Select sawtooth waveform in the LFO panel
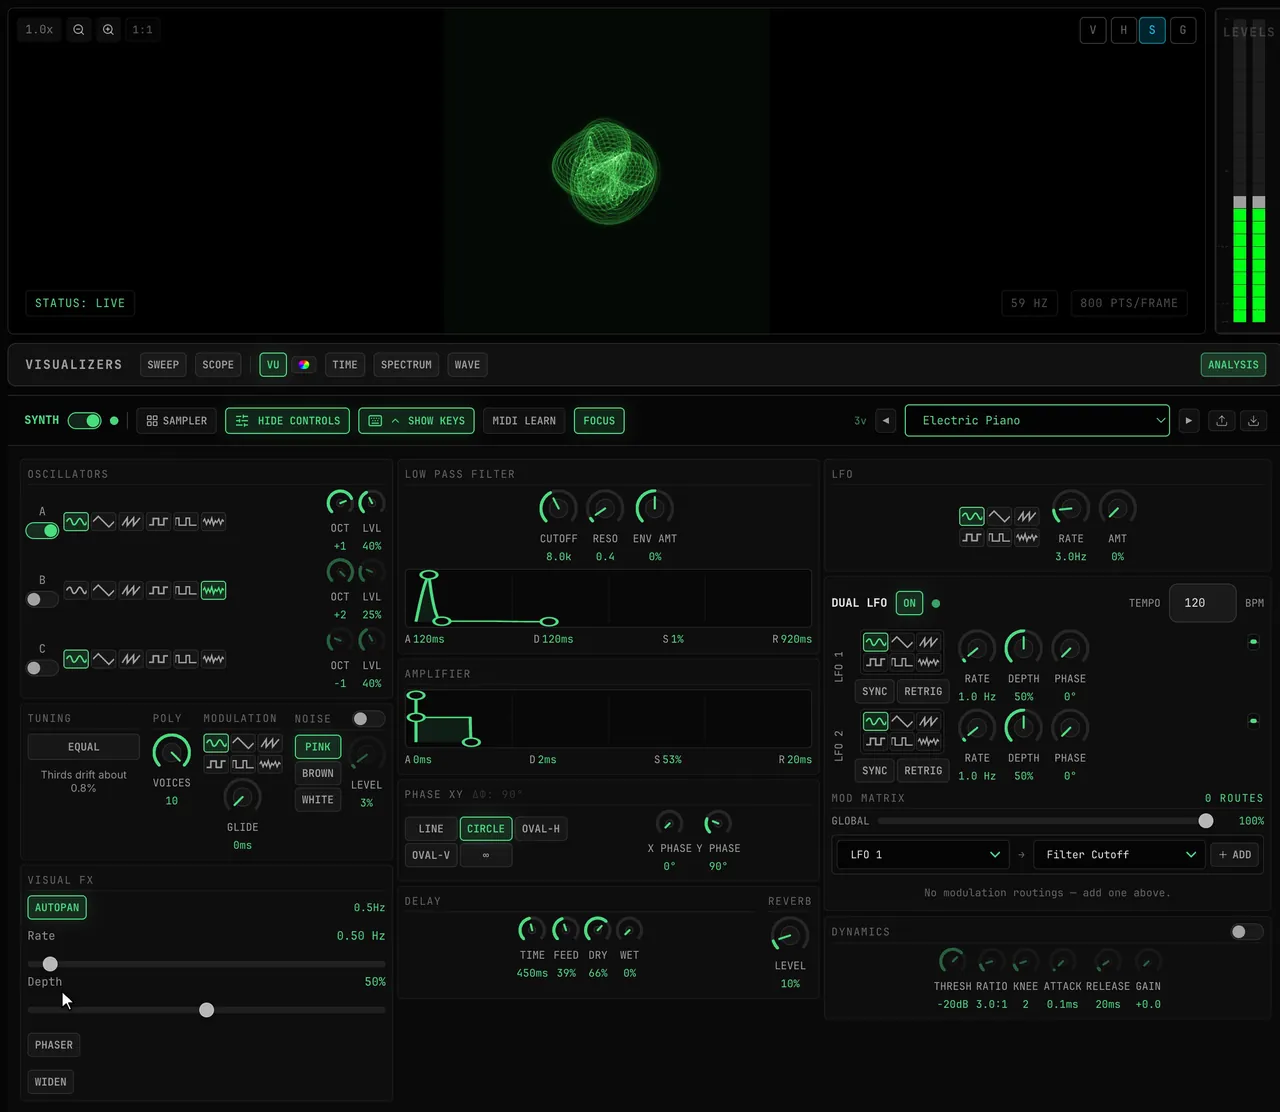 pos(1026,516)
